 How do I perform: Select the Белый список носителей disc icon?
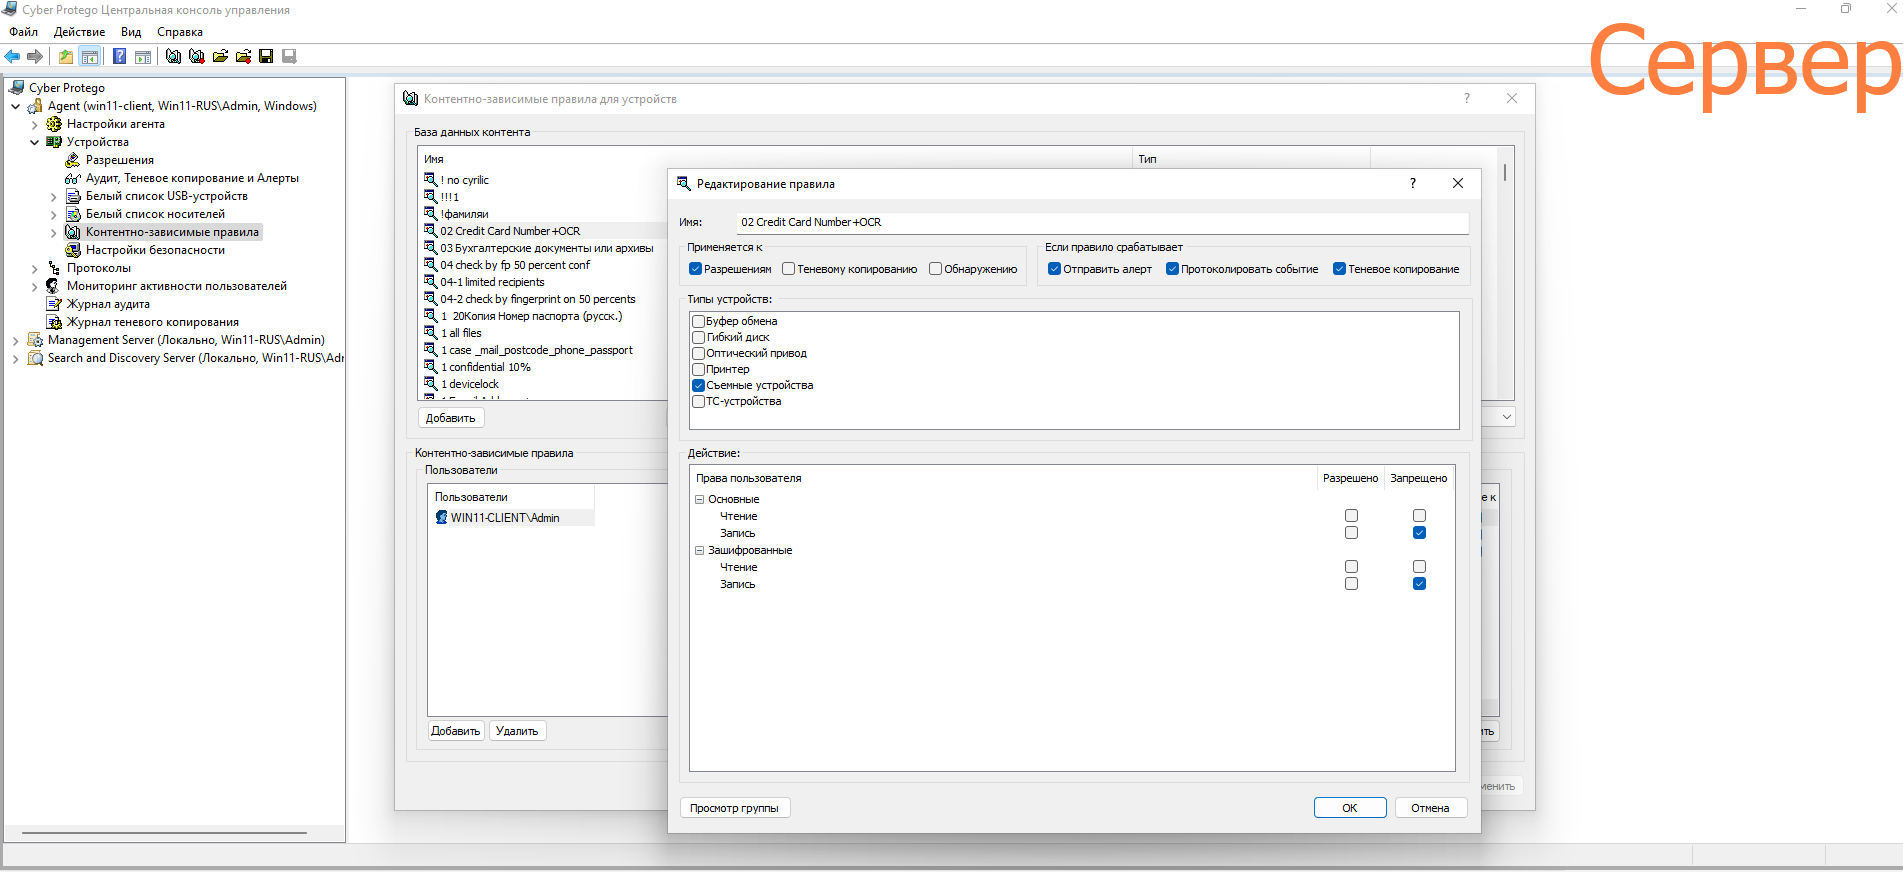pos(73,214)
